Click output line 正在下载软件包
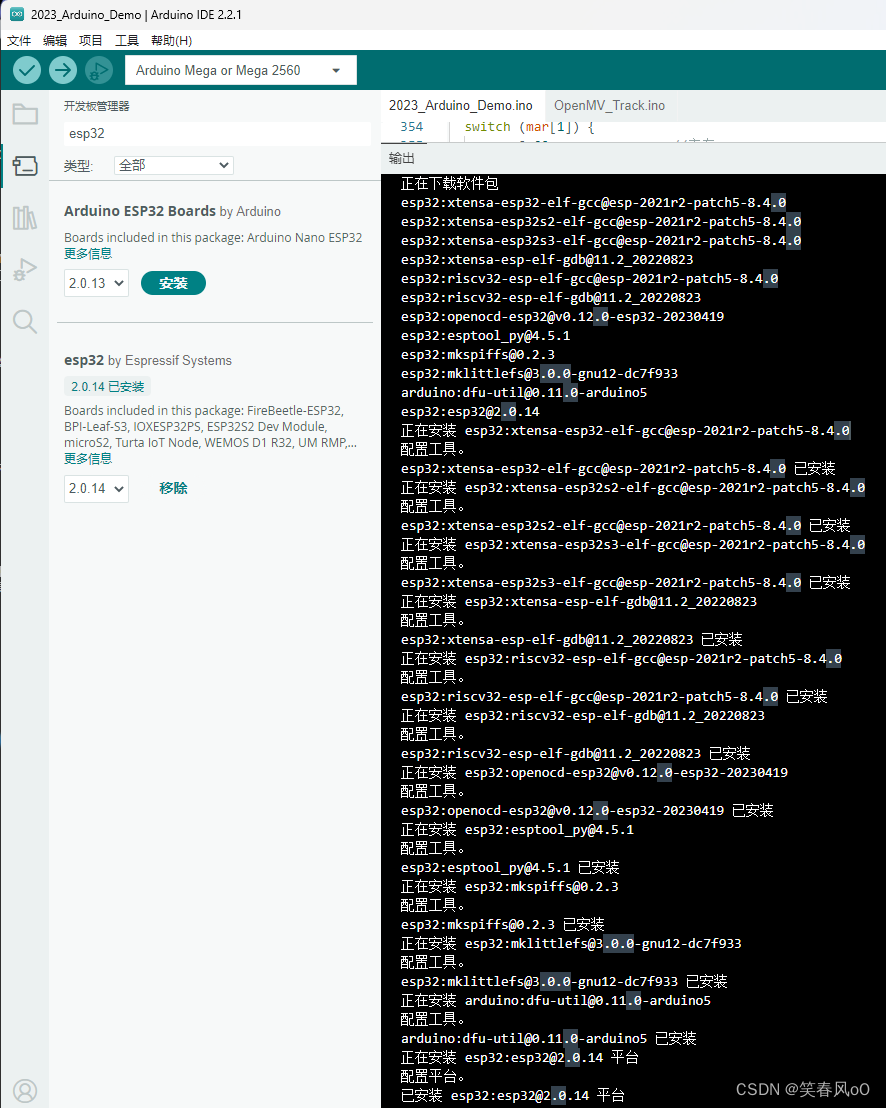 pos(449,184)
